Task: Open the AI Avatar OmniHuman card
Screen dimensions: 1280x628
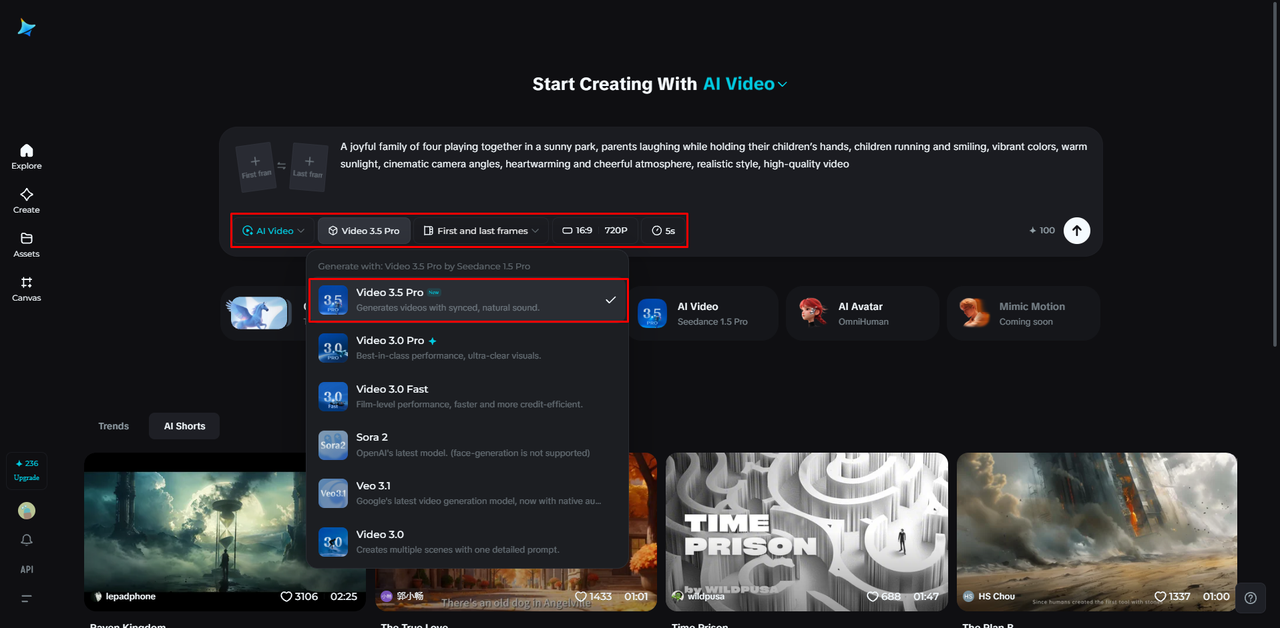Action: 862,314
